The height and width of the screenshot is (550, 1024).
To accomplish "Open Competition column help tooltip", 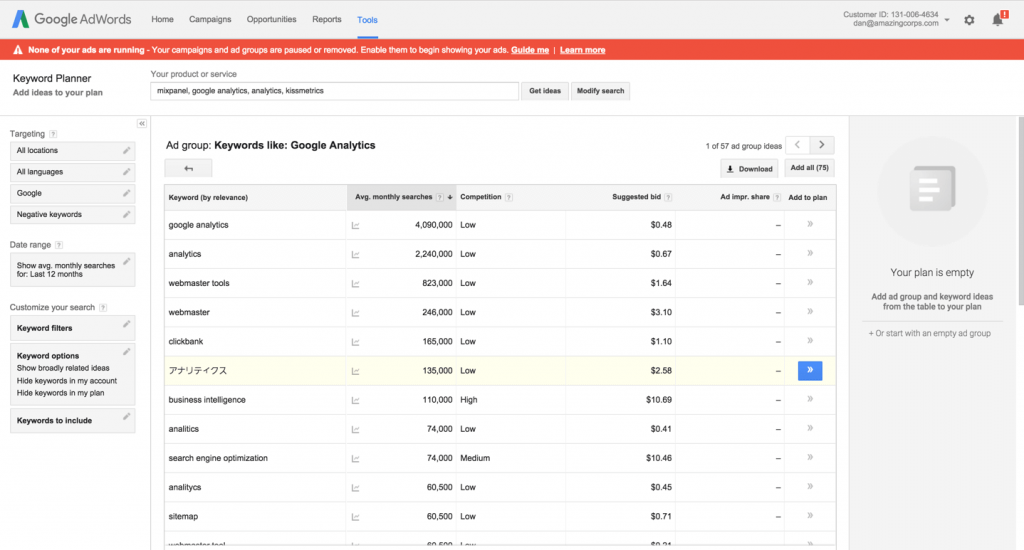I will (509, 197).
